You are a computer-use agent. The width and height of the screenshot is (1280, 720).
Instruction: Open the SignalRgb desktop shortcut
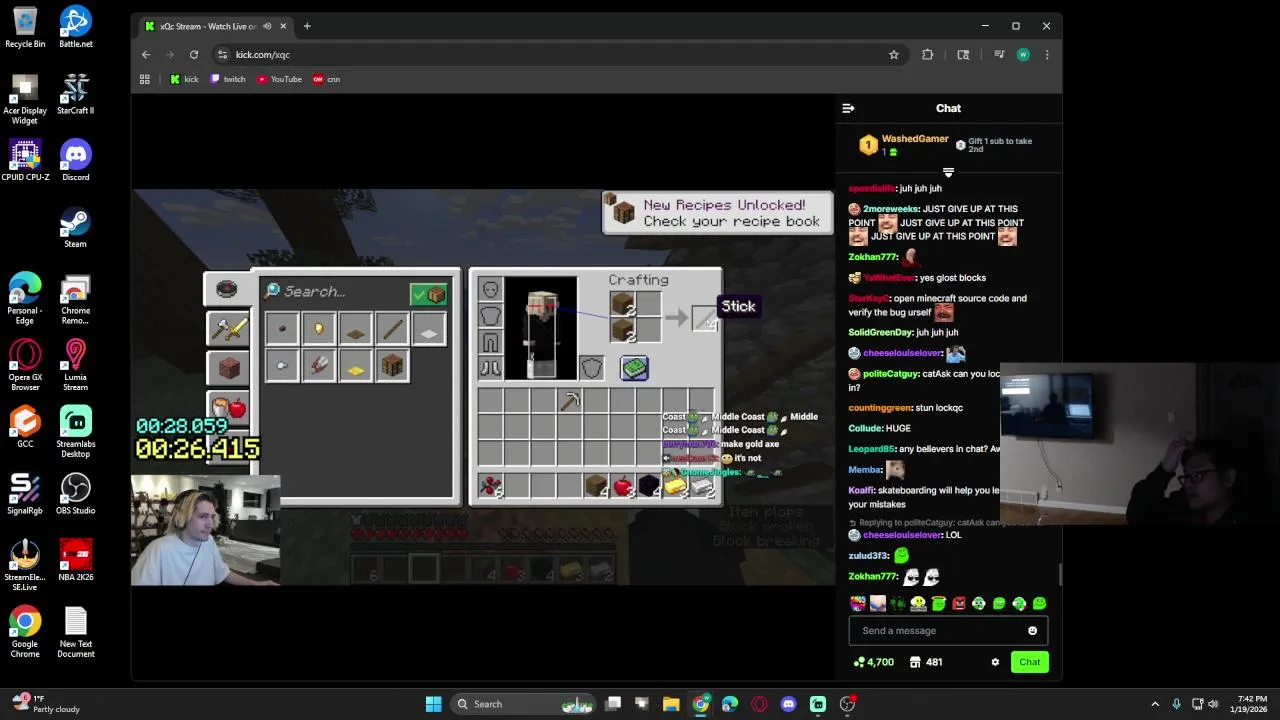25,495
